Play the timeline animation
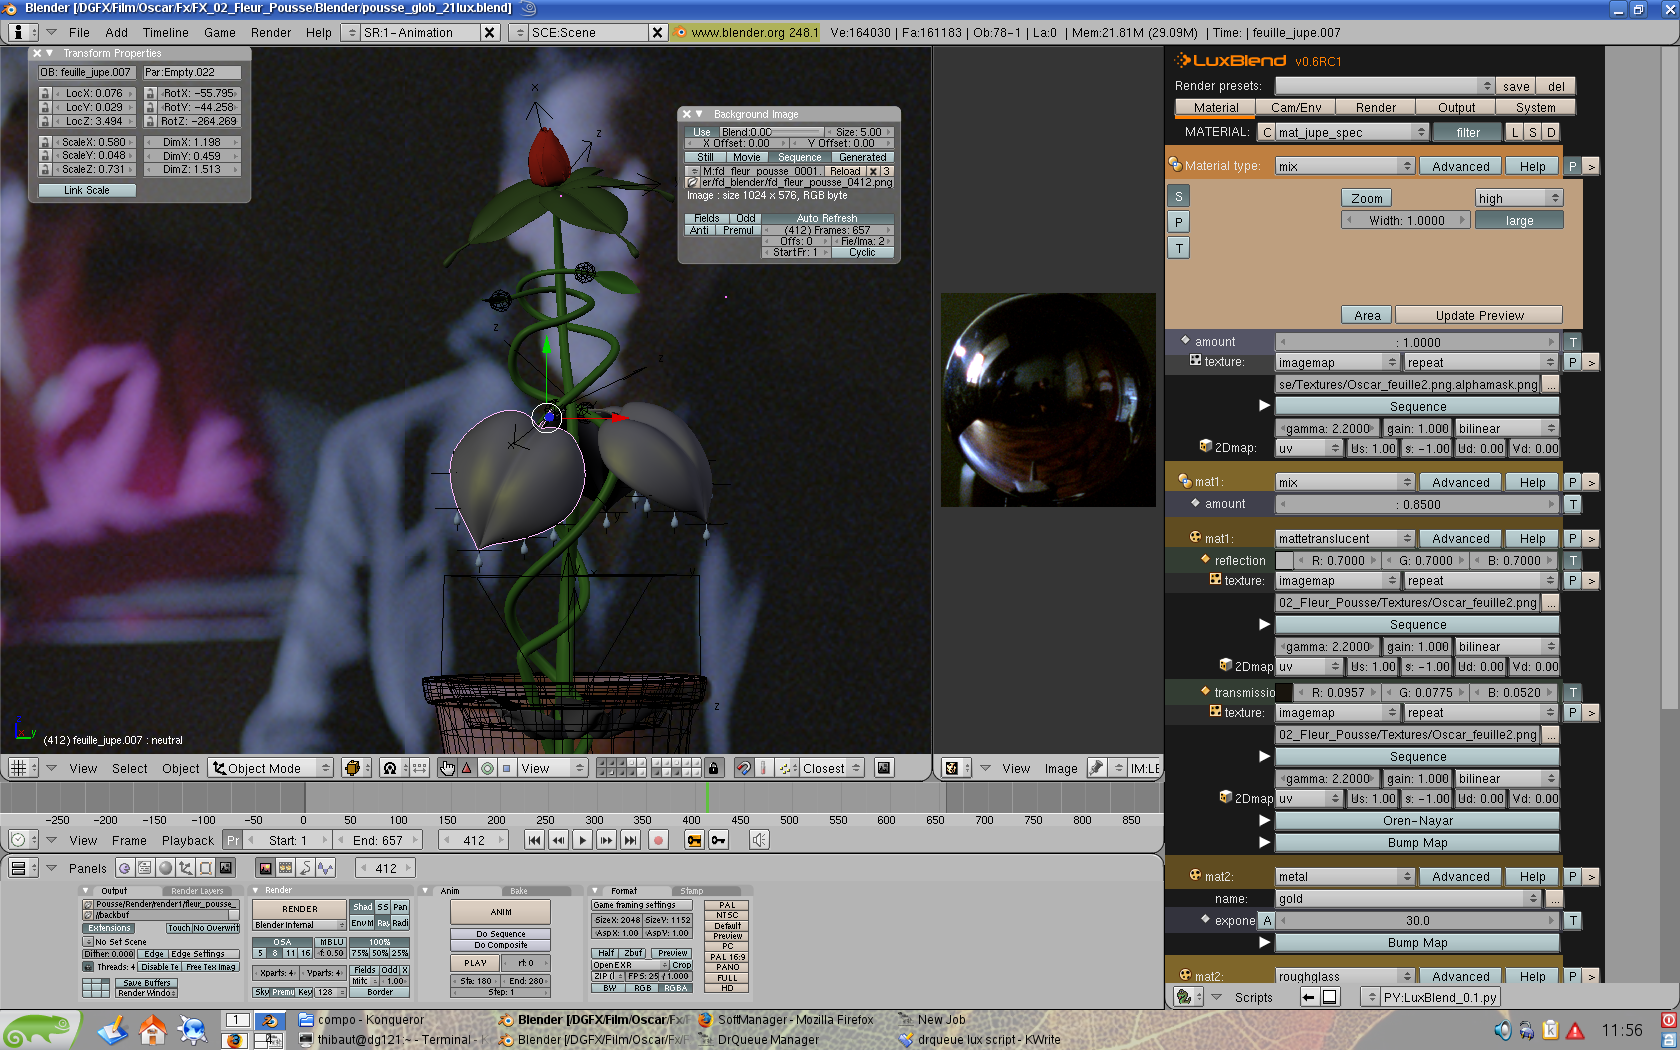 point(583,840)
